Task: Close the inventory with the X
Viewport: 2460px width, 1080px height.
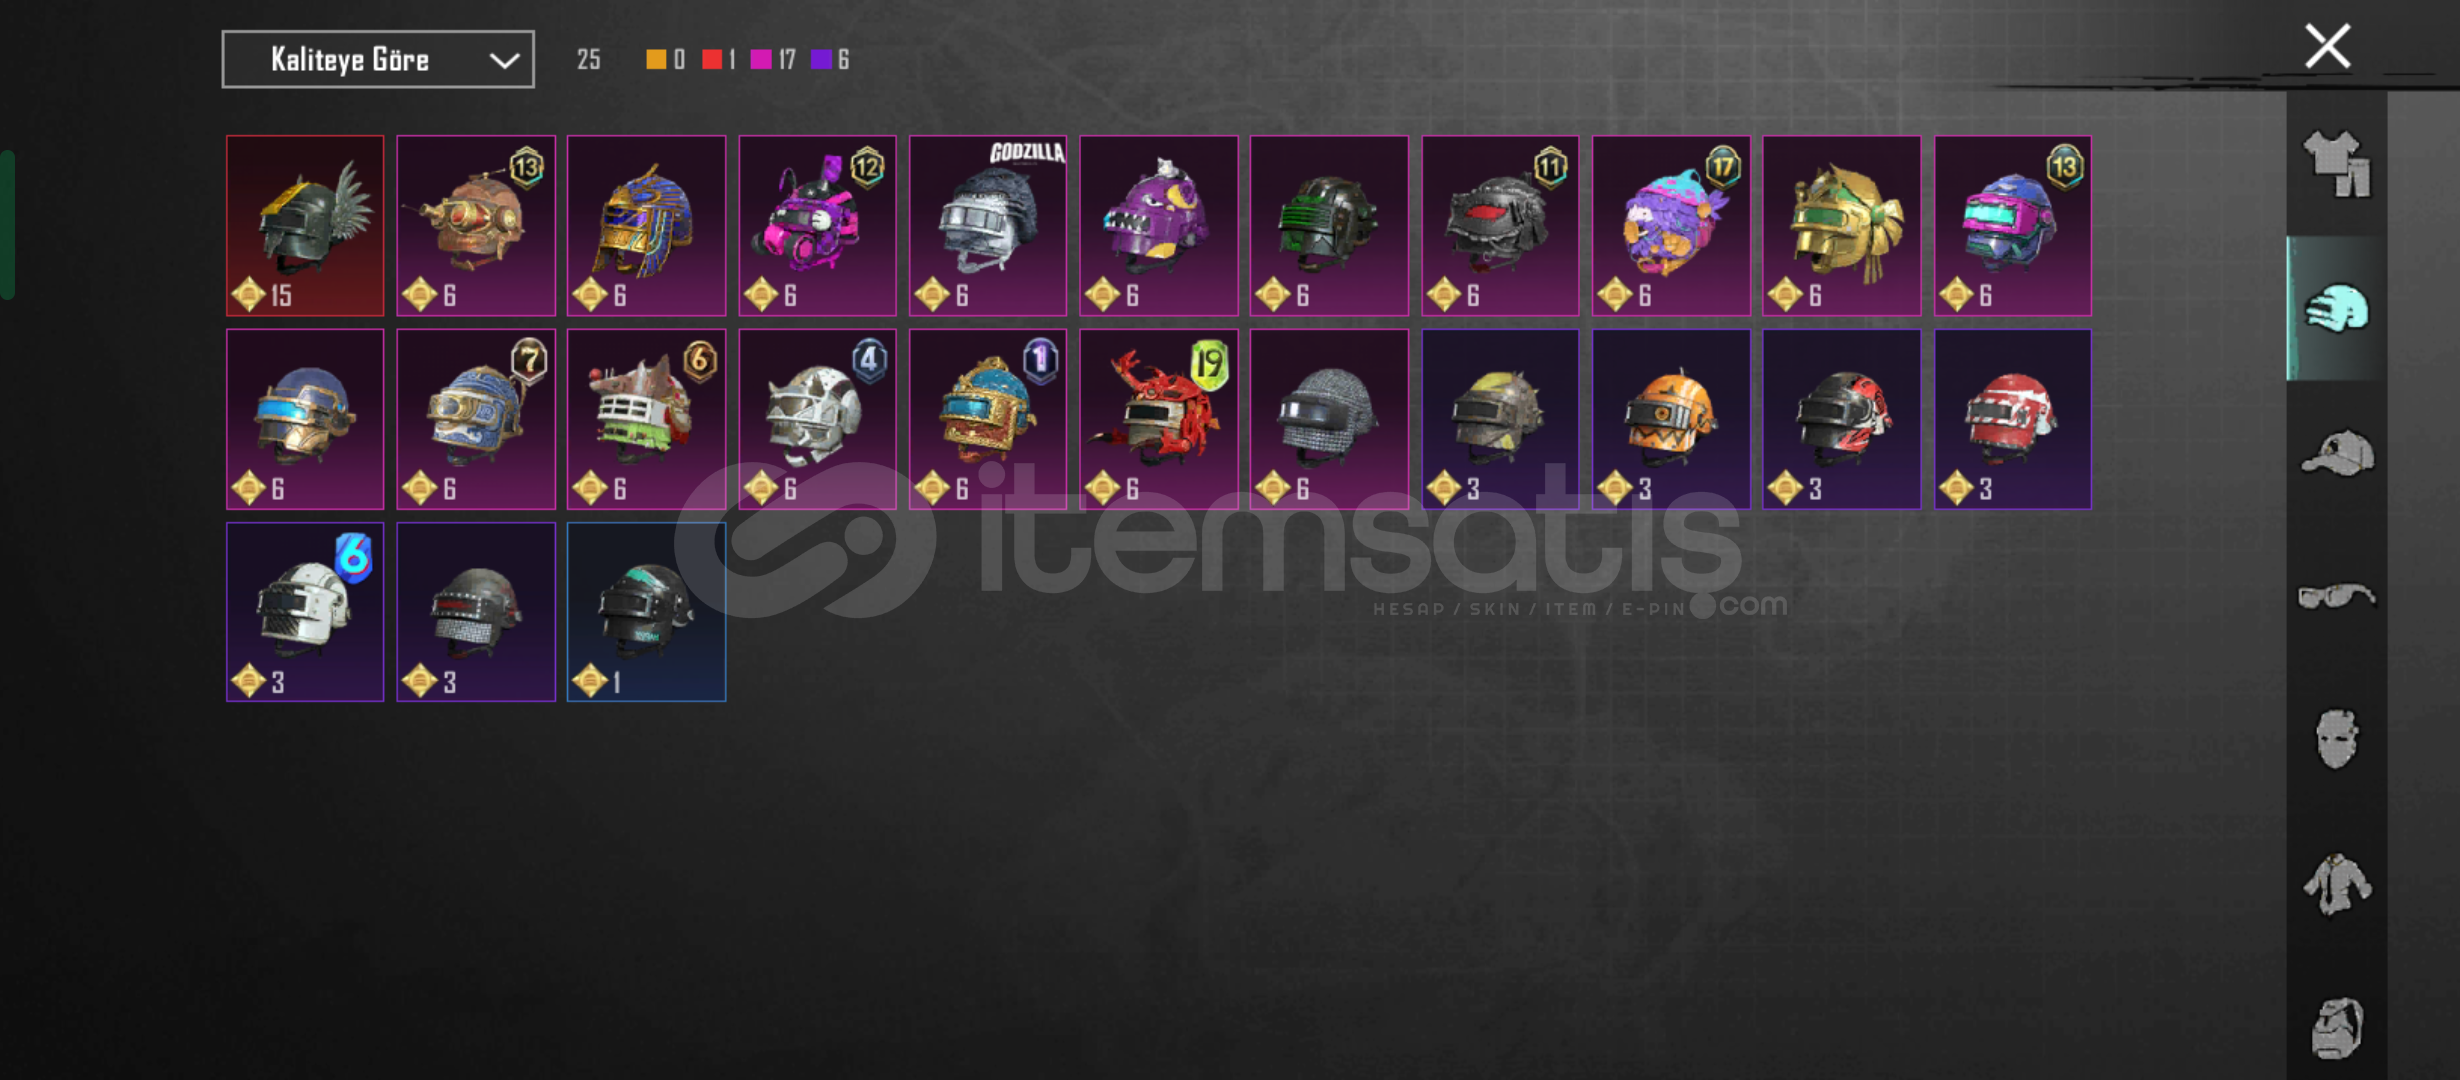Action: [x=2327, y=46]
